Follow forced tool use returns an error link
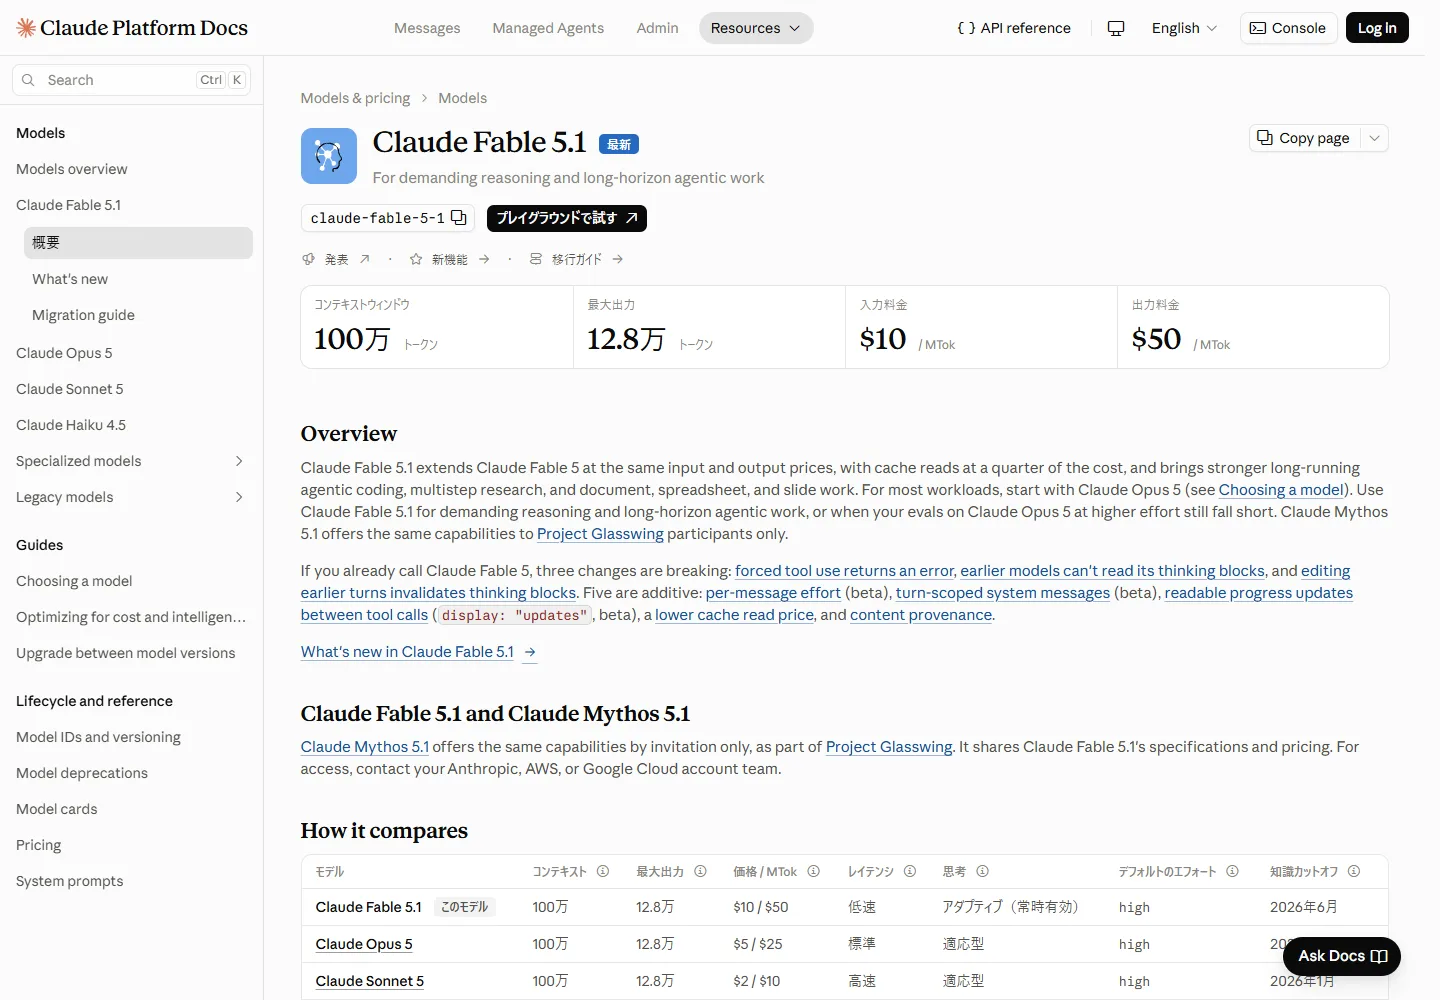The width and height of the screenshot is (1440, 1000). pyautogui.click(x=845, y=571)
